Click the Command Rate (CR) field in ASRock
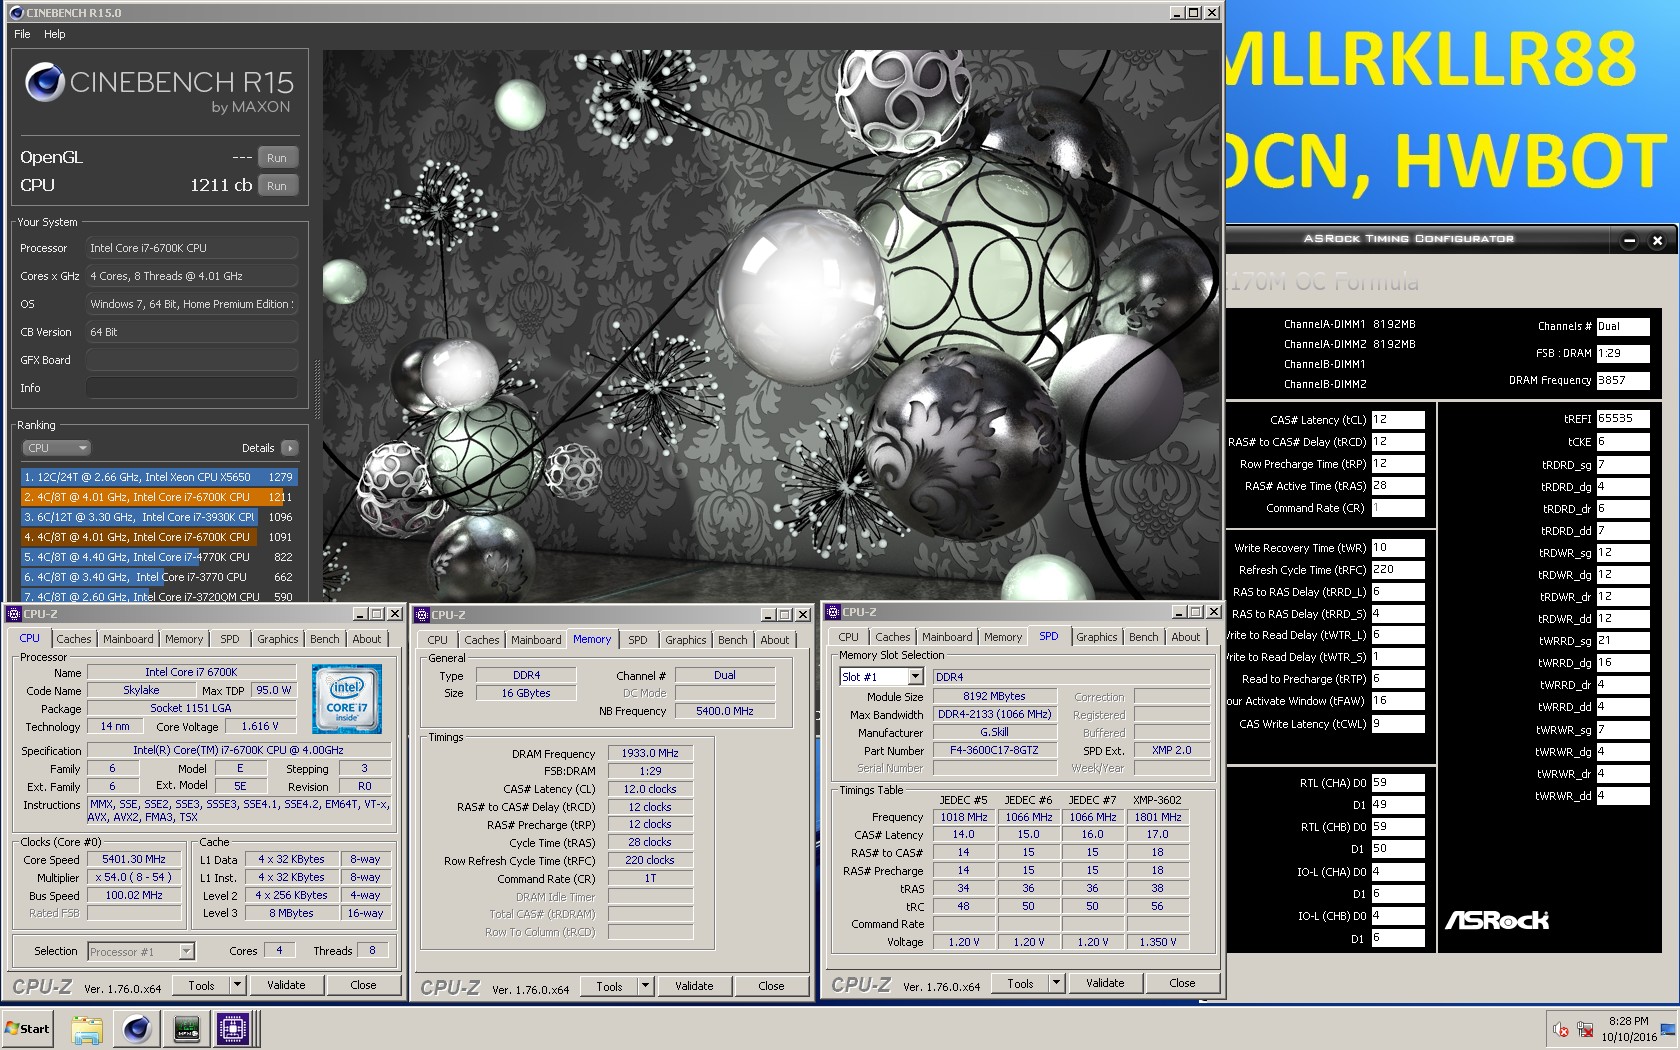 coord(1397,508)
